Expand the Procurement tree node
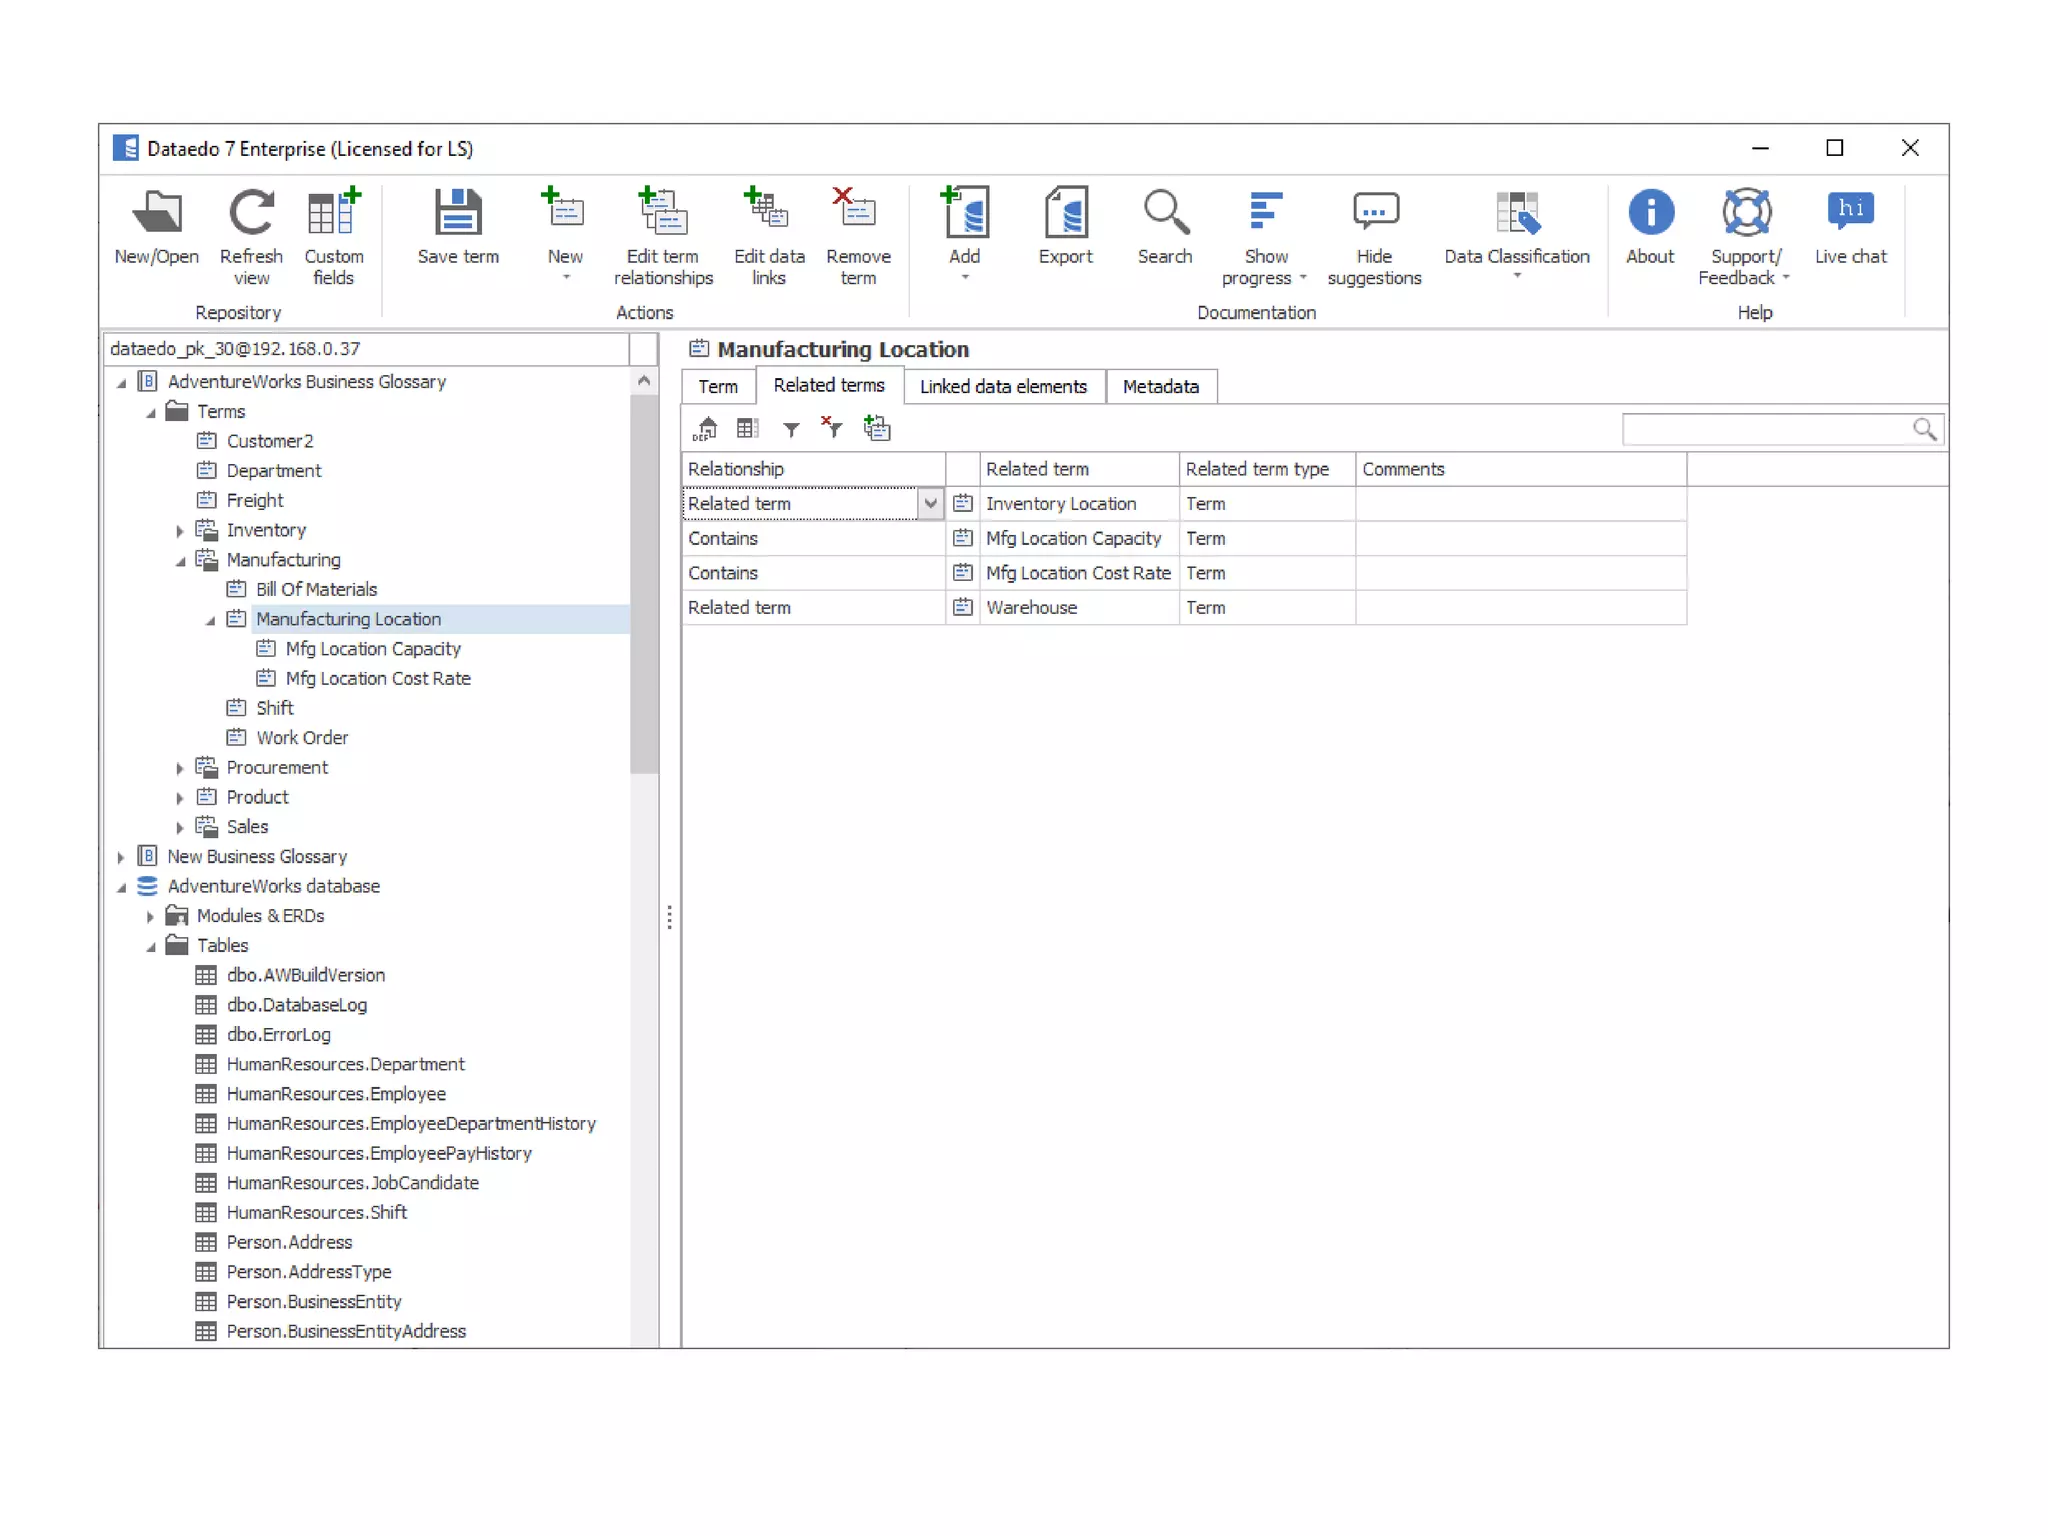This screenshot has width=2048, height=1536. (180, 768)
